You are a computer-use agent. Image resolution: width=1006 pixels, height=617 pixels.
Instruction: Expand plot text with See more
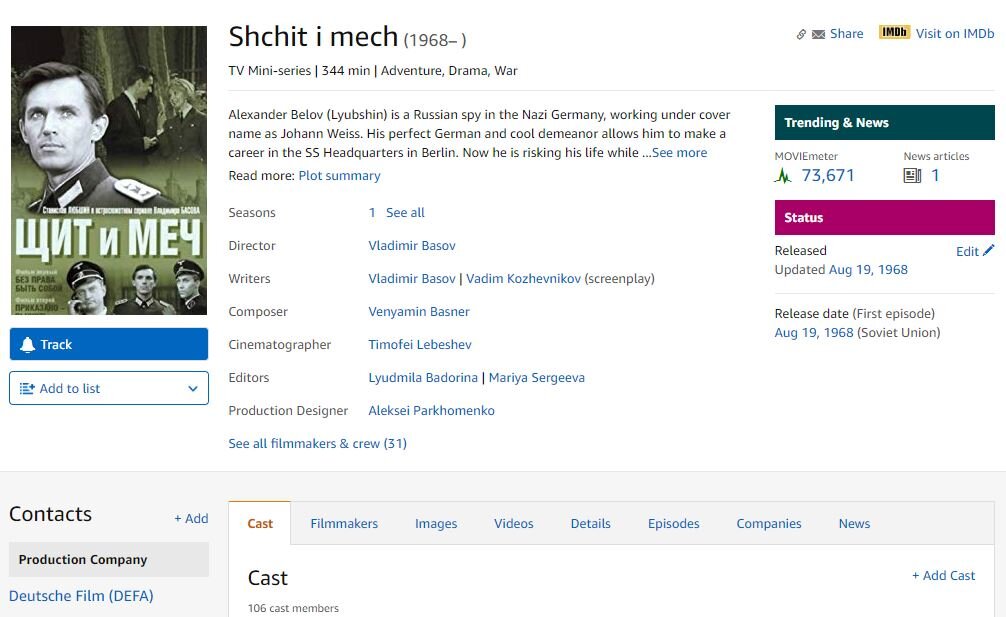679,153
